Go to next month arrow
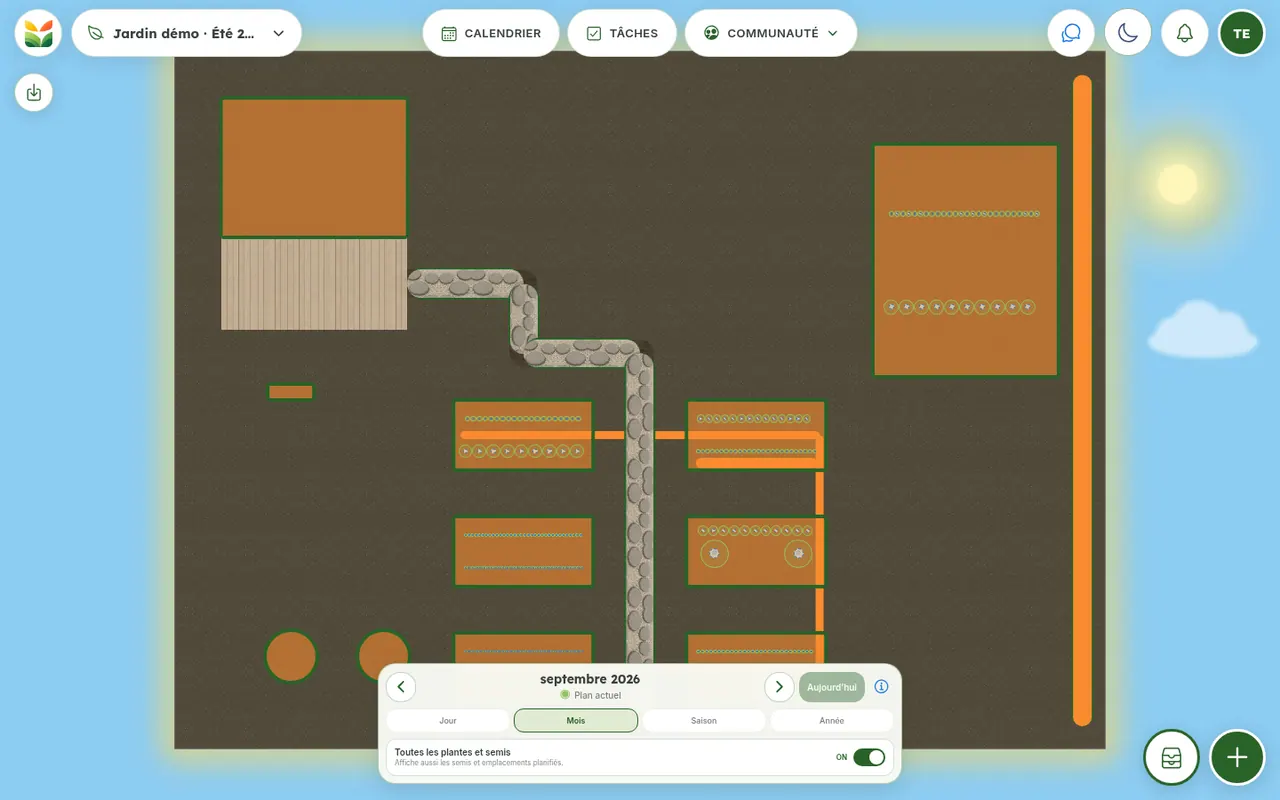This screenshot has width=1280, height=800. 779,687
